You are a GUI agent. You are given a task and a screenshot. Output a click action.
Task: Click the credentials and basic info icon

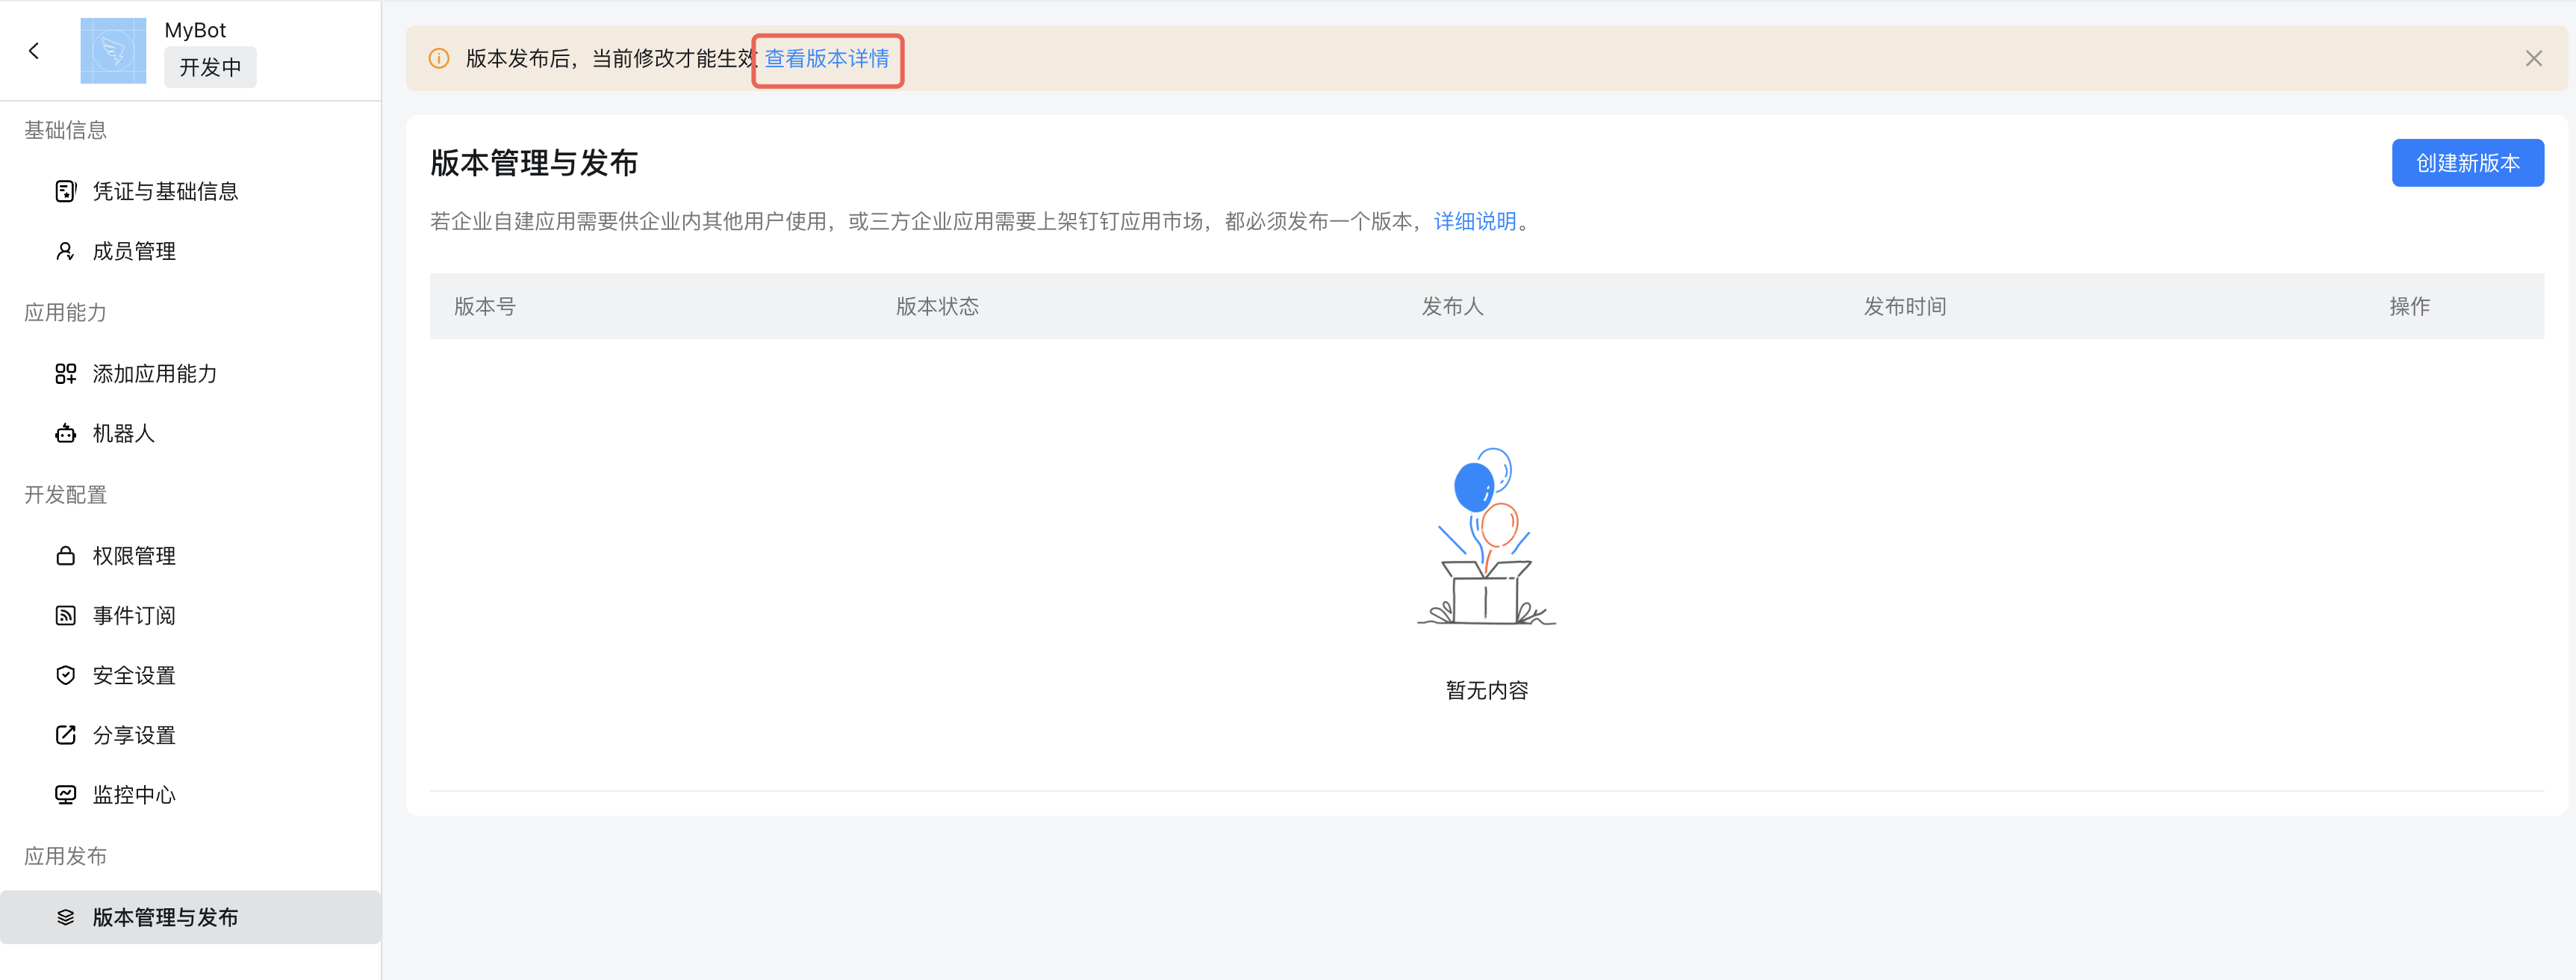point(66,191)
